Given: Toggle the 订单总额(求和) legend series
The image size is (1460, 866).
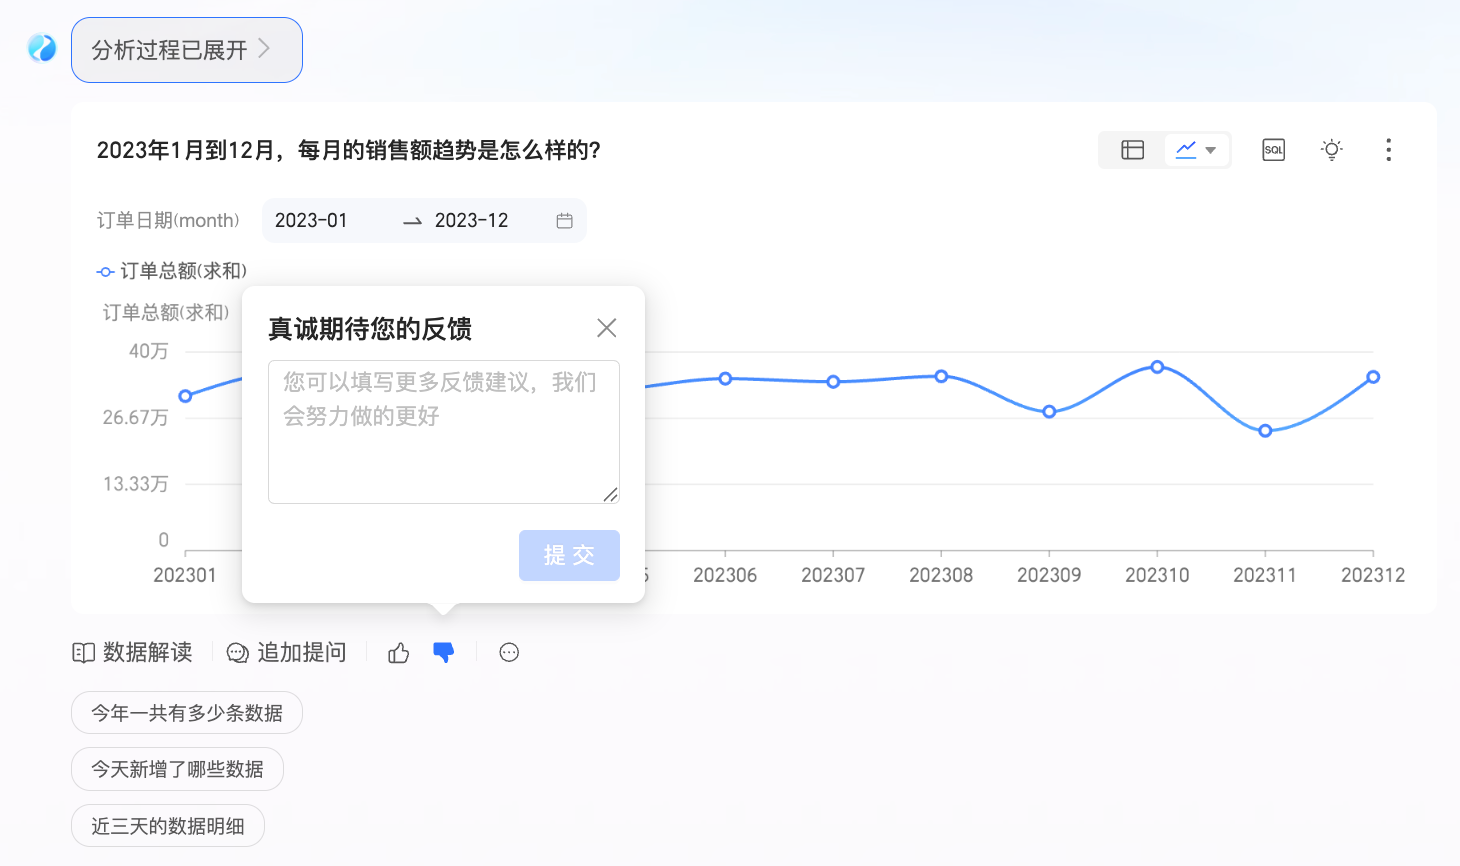Looking at the screenshot, I should click(172, 271).
